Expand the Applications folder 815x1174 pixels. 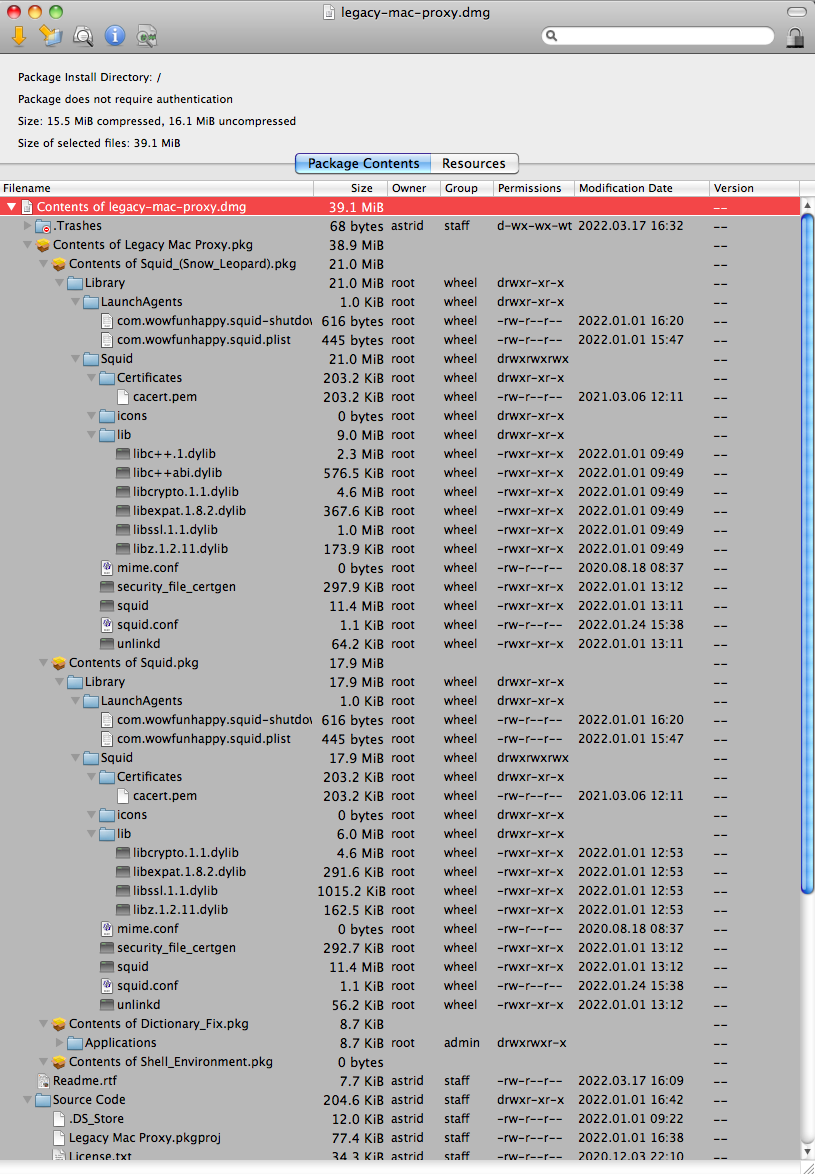pyautogui.click(x=59, y=1043)
